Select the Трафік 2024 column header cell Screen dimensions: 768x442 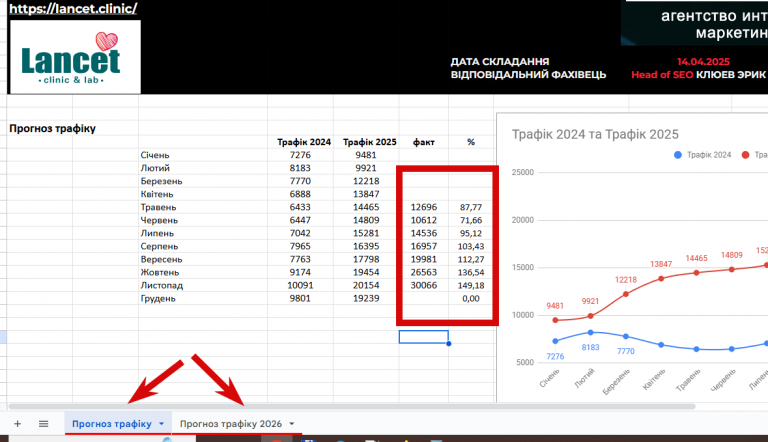[304, 142]
